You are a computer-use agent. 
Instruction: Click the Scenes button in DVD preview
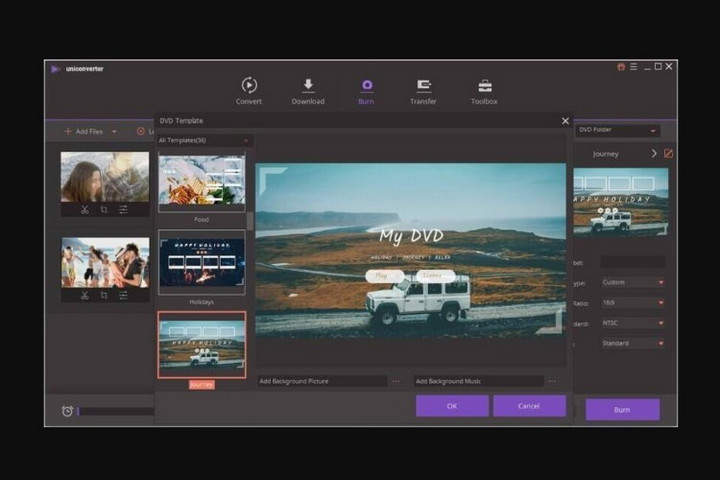point(435,276)
